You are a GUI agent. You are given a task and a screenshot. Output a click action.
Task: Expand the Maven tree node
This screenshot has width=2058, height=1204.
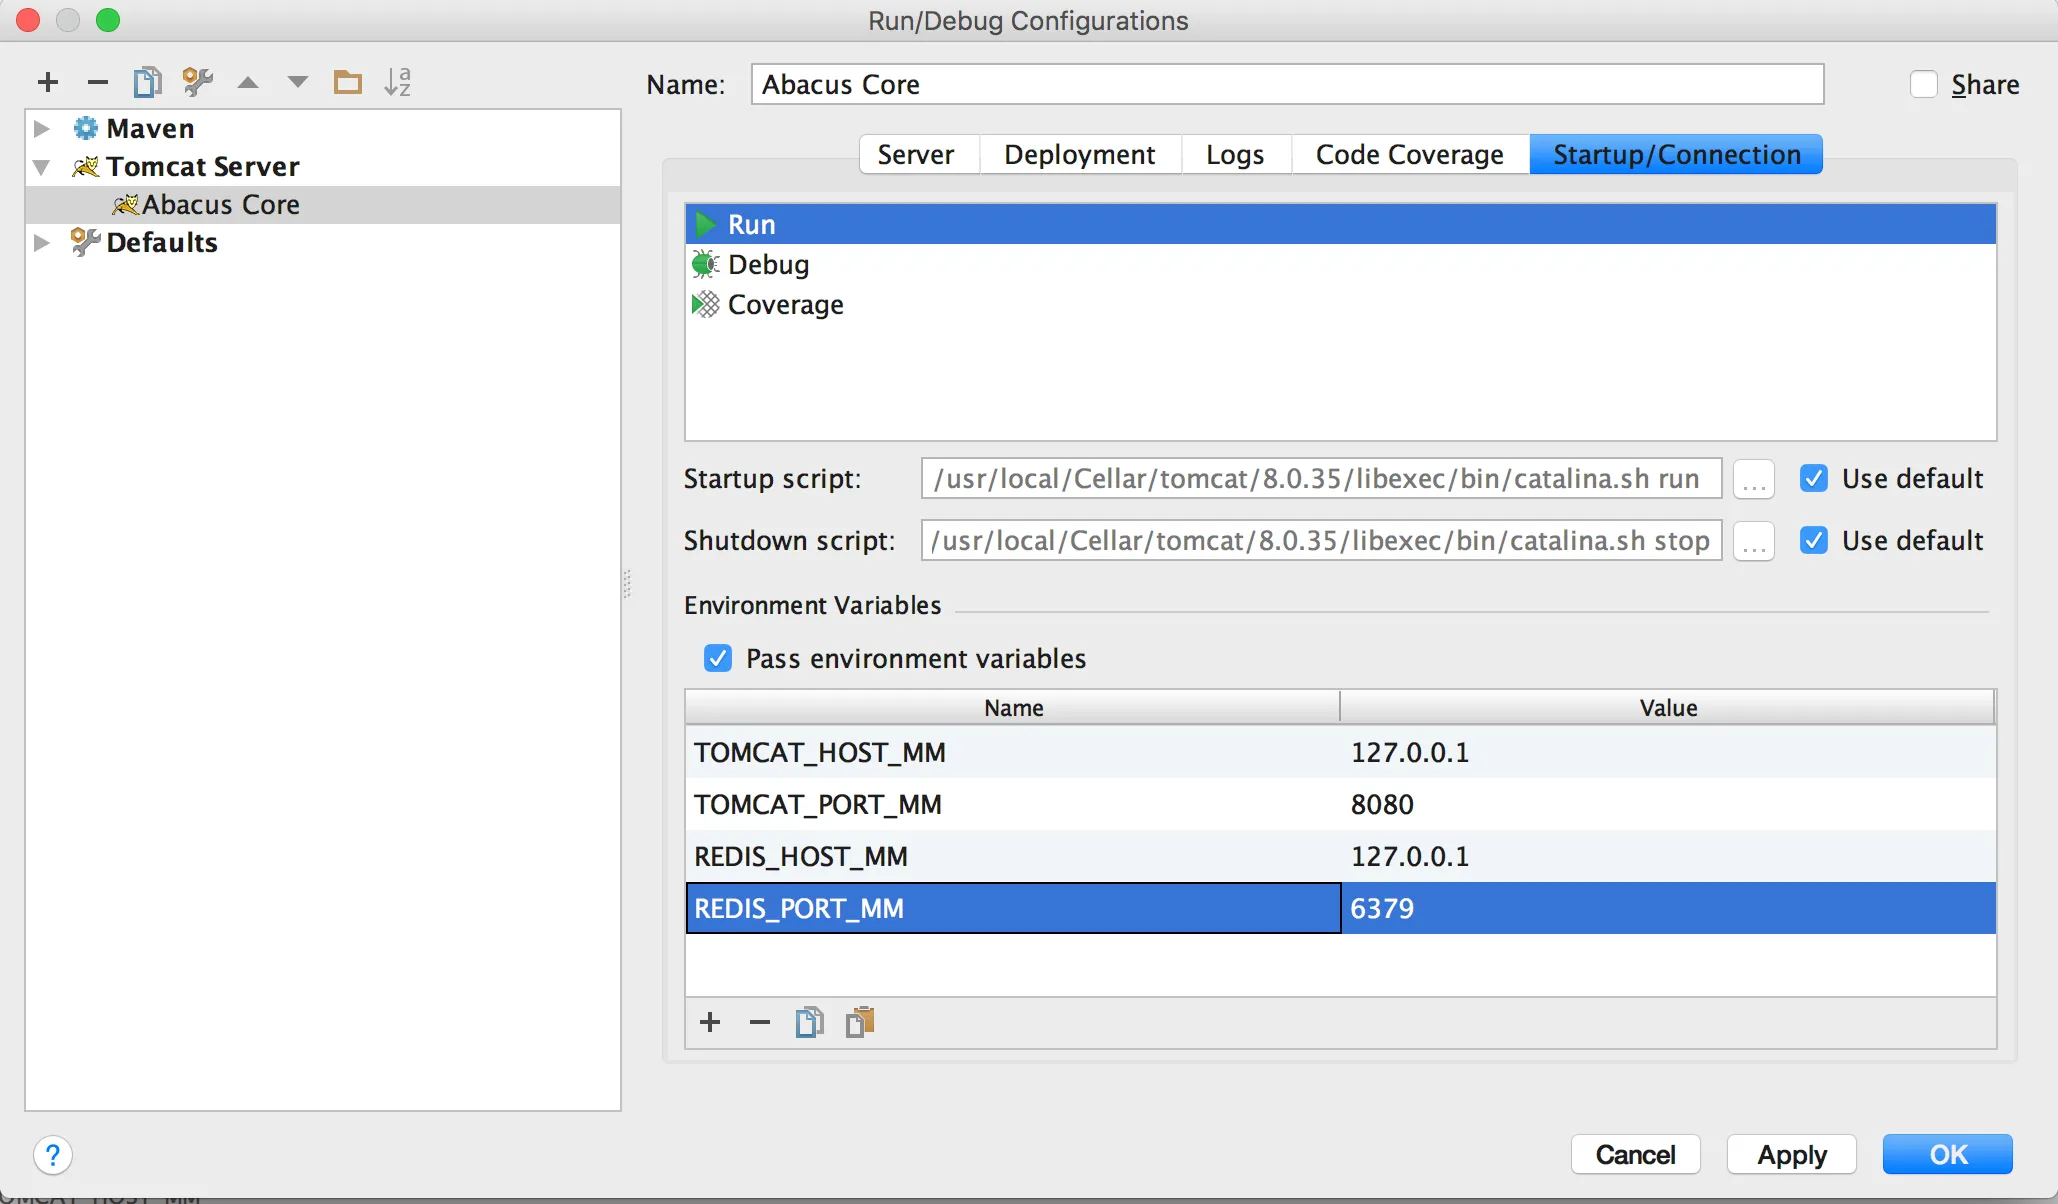[x=42, y=128]
